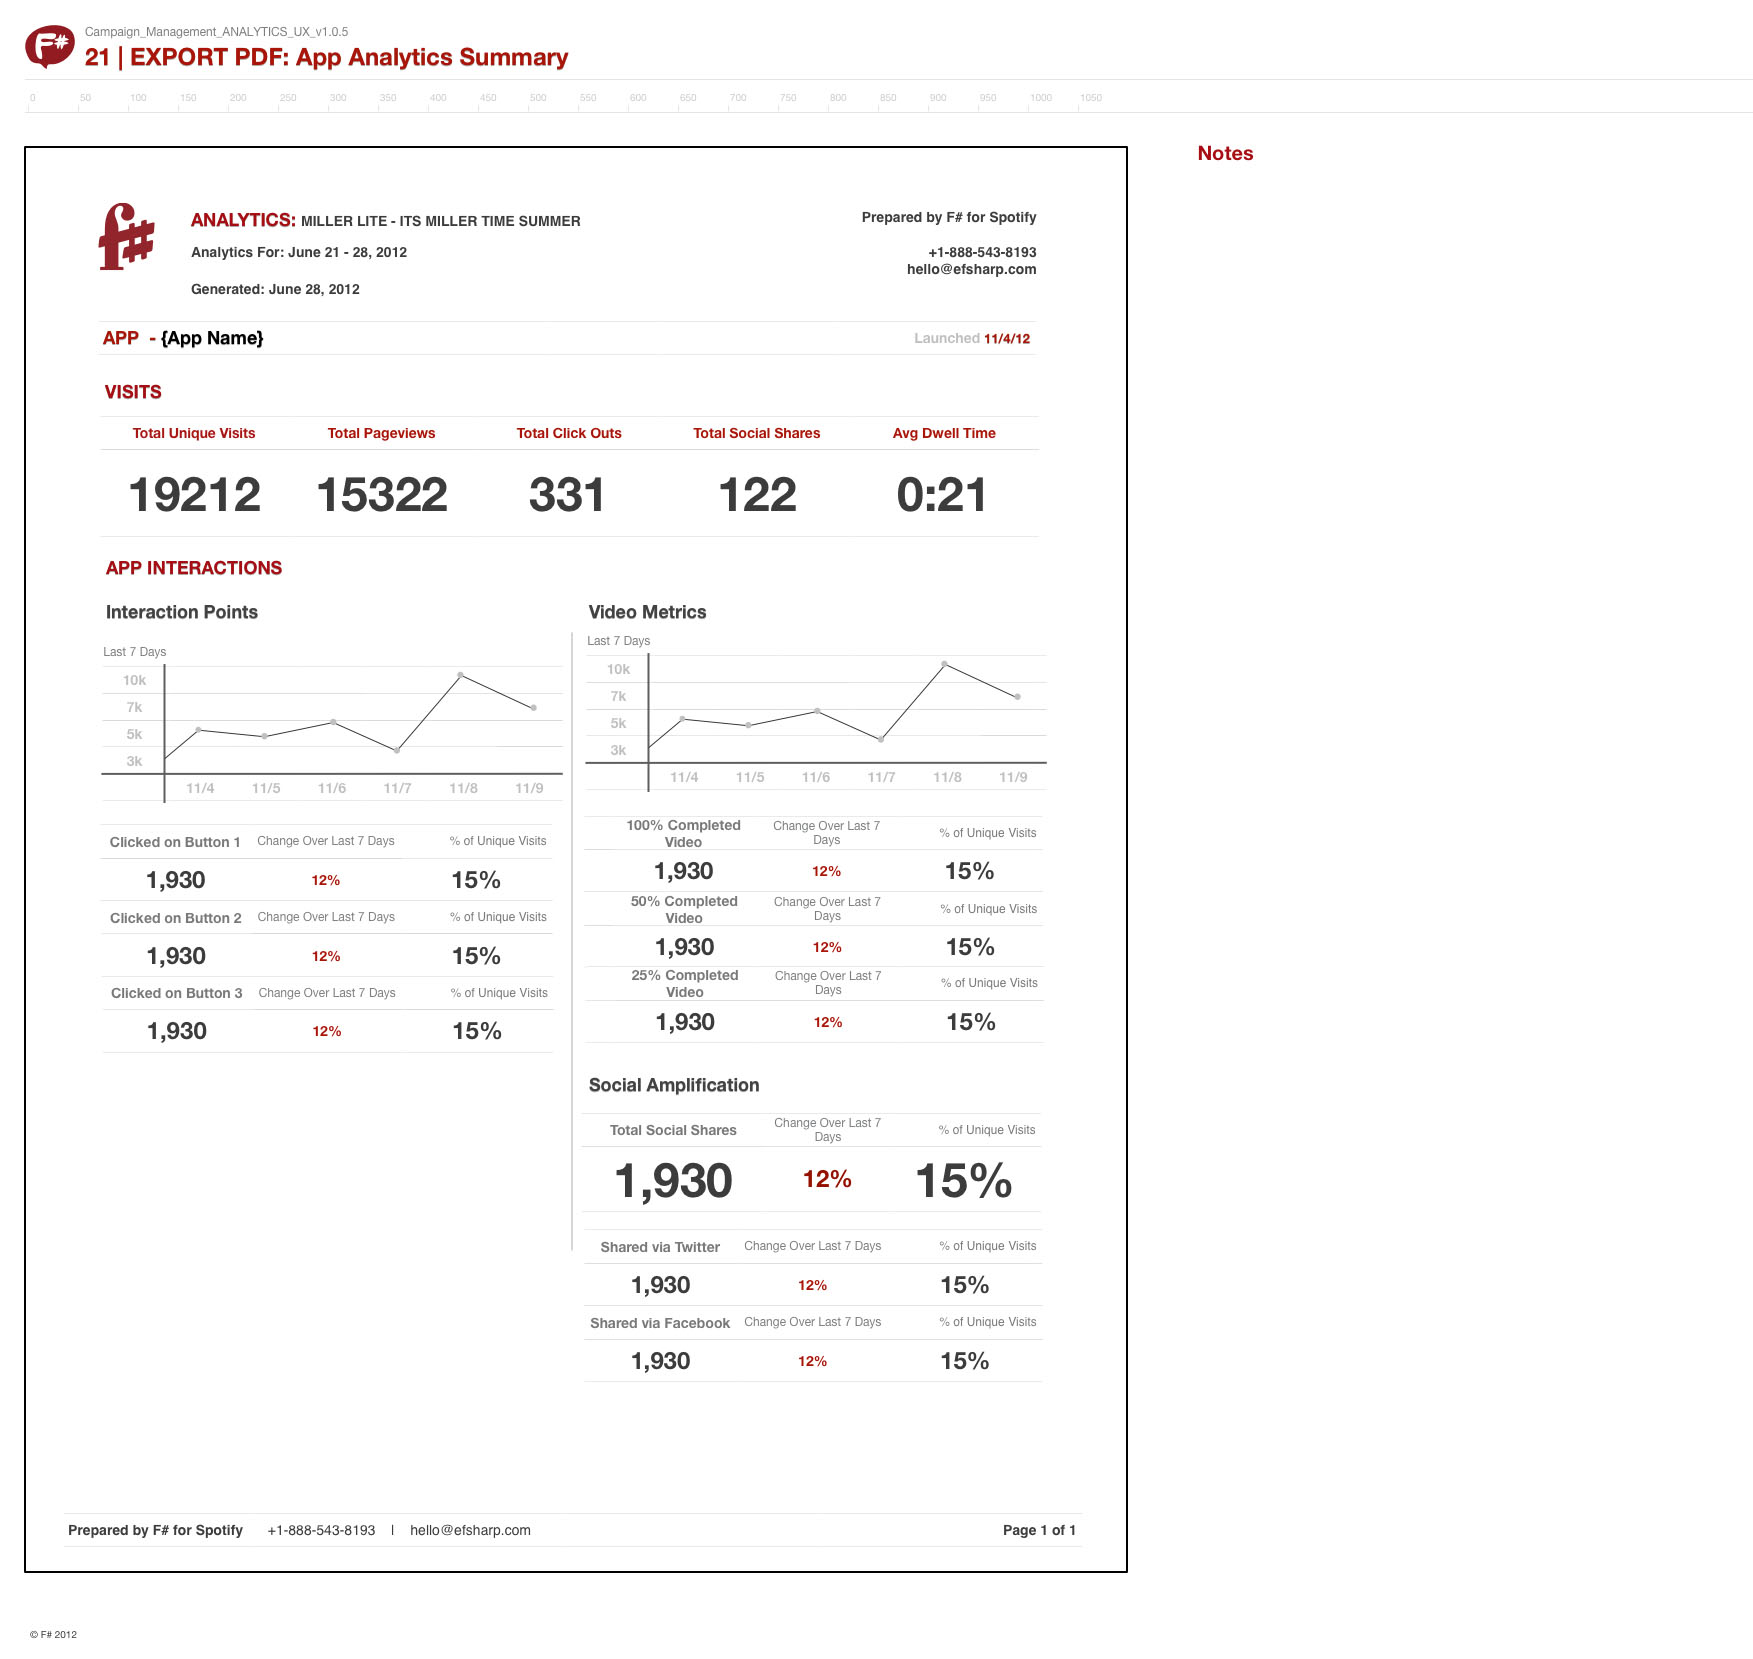The height and width of the screenshot is (1659, 1753).
Task: Click the 1,930 value for 100% Completed Video
Action: pos(684,871)
